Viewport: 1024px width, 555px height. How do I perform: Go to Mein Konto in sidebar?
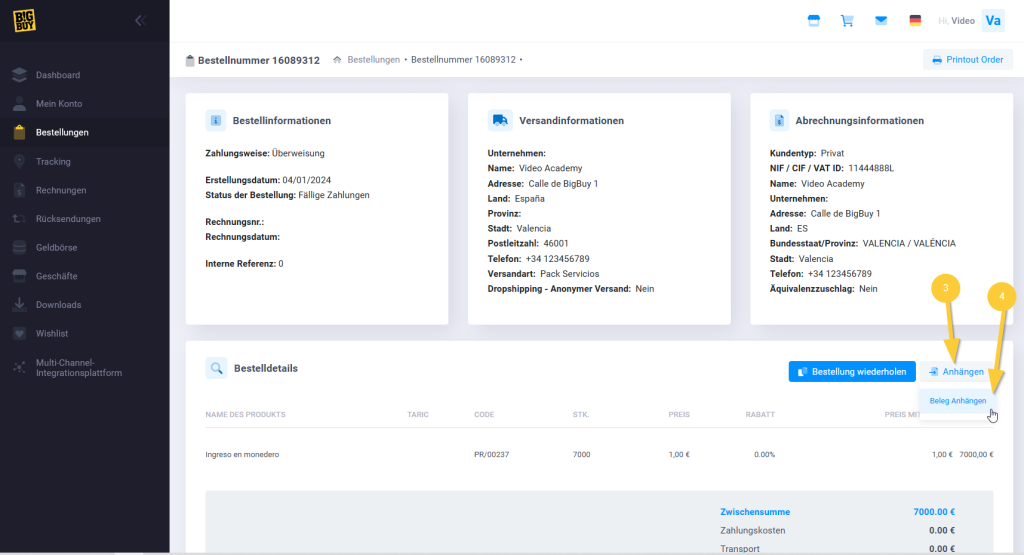[x=59, y=104]
